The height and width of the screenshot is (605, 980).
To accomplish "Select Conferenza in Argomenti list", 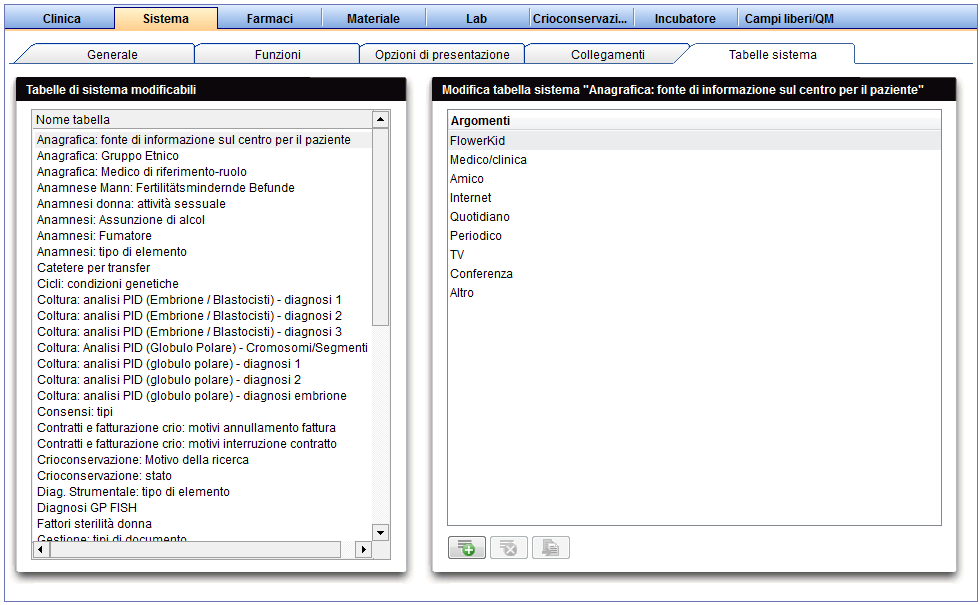I will pyautogui.click(x=694, y=274).
